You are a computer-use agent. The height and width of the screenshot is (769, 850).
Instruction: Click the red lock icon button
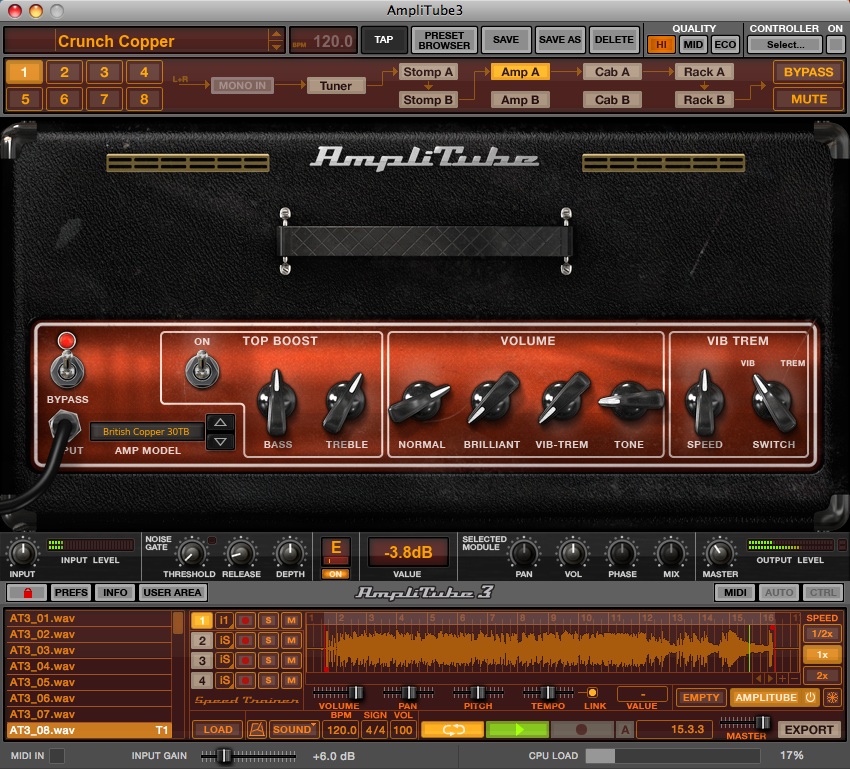coord(27,592)
